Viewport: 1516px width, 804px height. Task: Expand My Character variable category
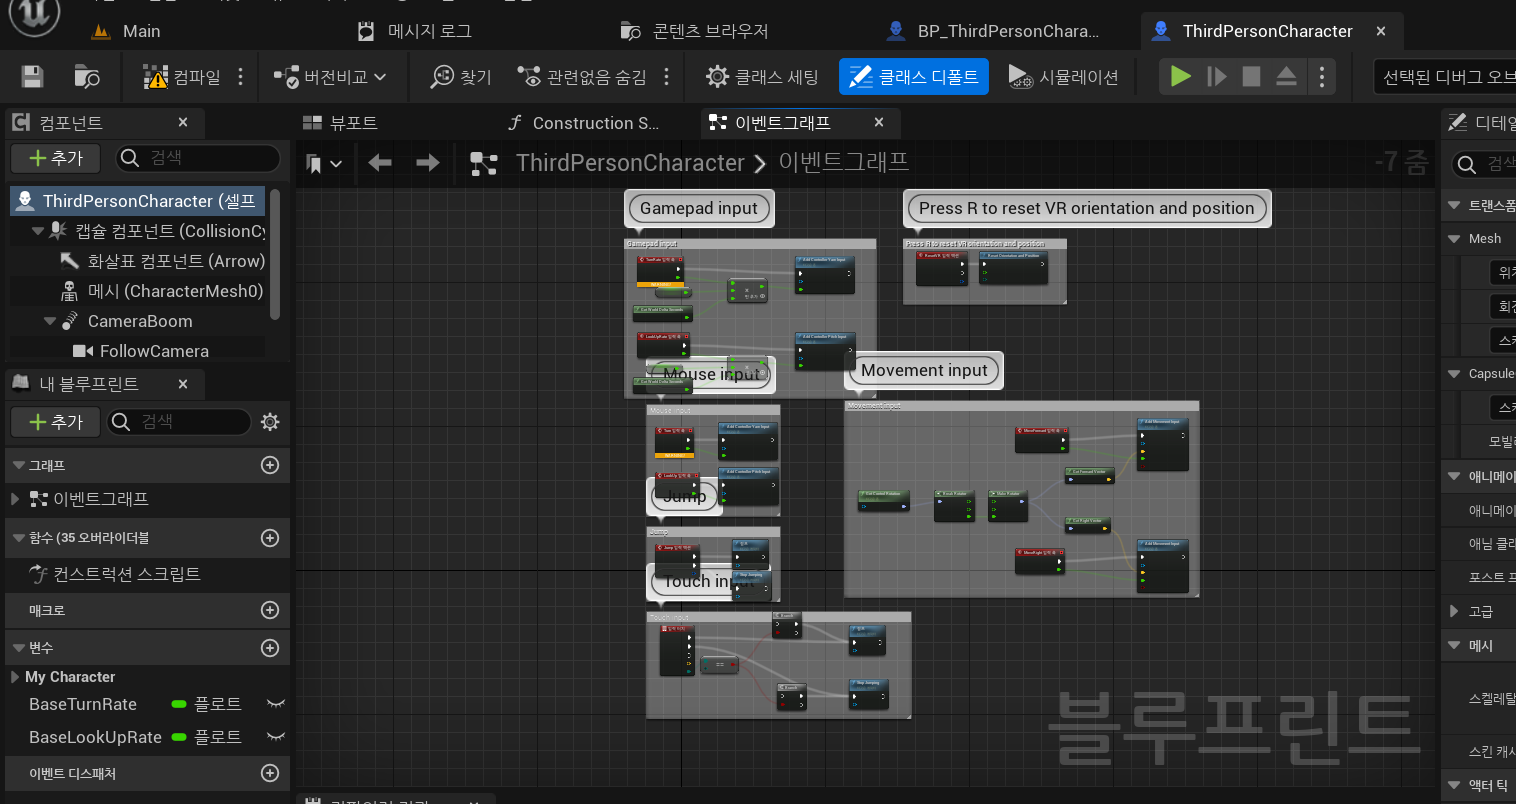point(14,677)
